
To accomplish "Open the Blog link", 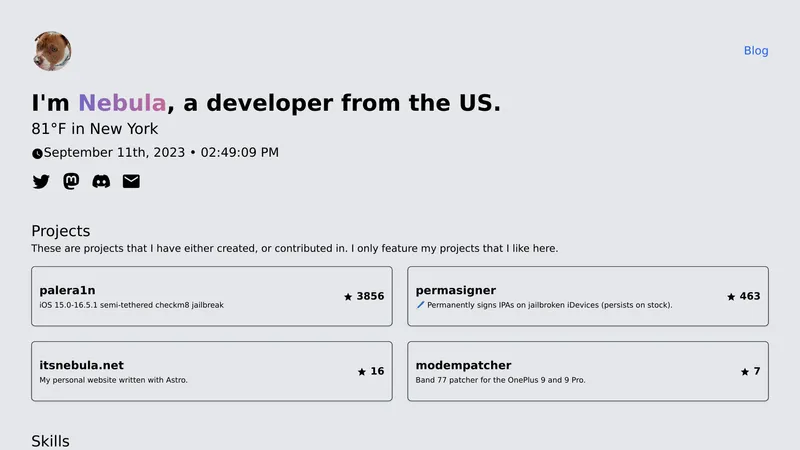I will point(756,51).
